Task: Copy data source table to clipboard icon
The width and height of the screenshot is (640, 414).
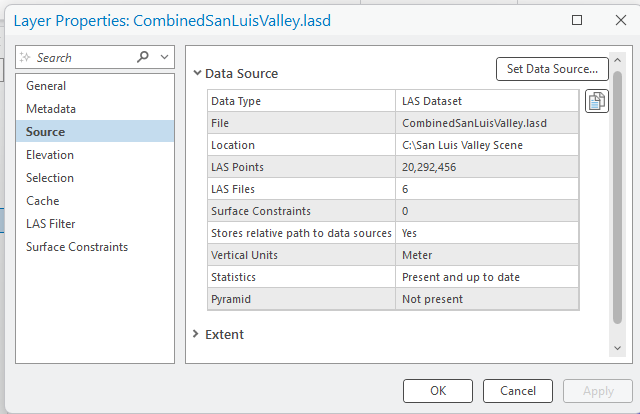Action: 597,101
